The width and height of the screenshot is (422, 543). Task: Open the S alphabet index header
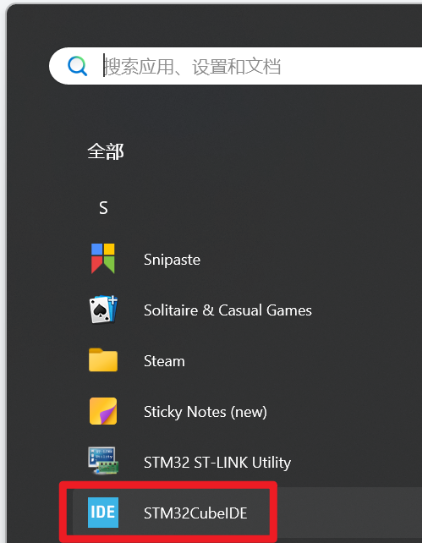(103, 208)
